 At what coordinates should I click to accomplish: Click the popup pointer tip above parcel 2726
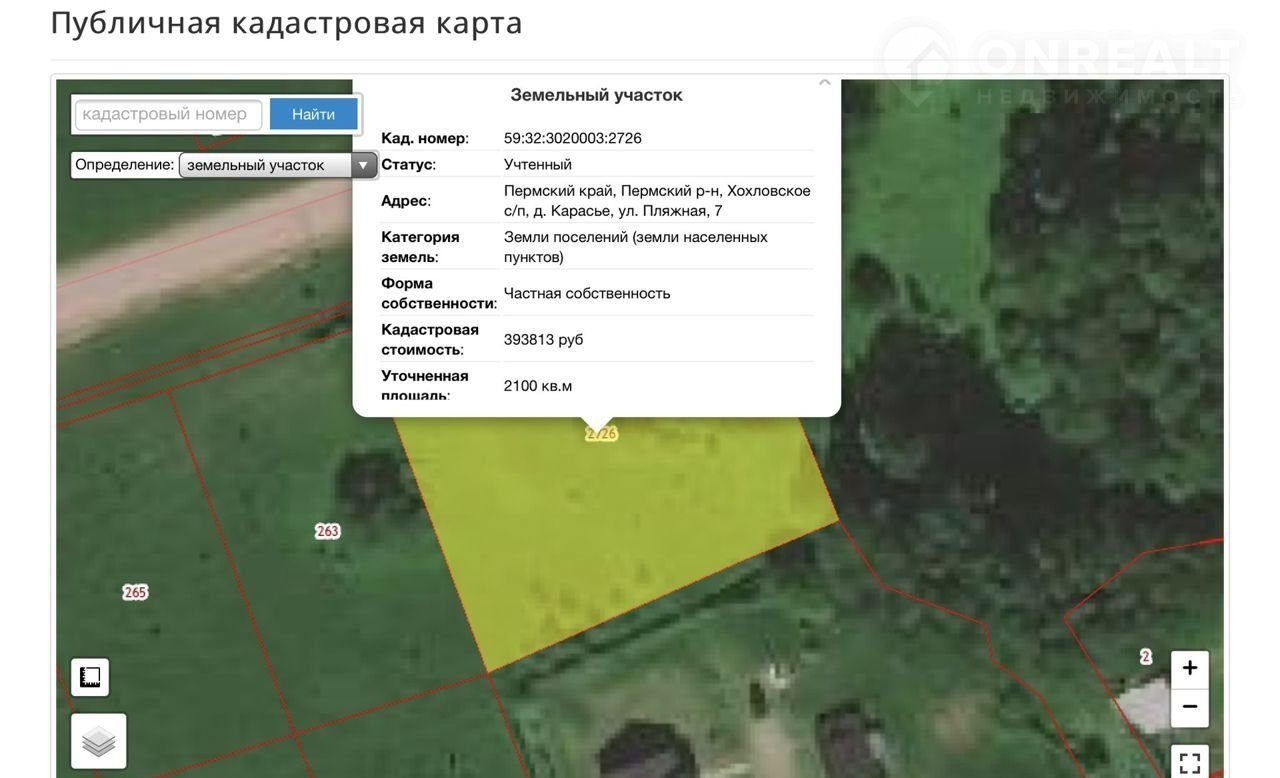(x=598, y=423)
